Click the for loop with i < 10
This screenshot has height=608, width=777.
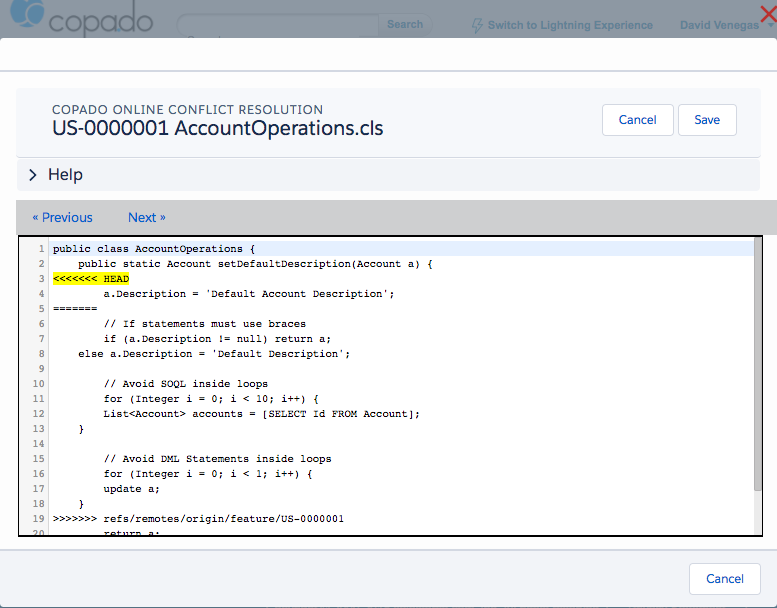211,399
